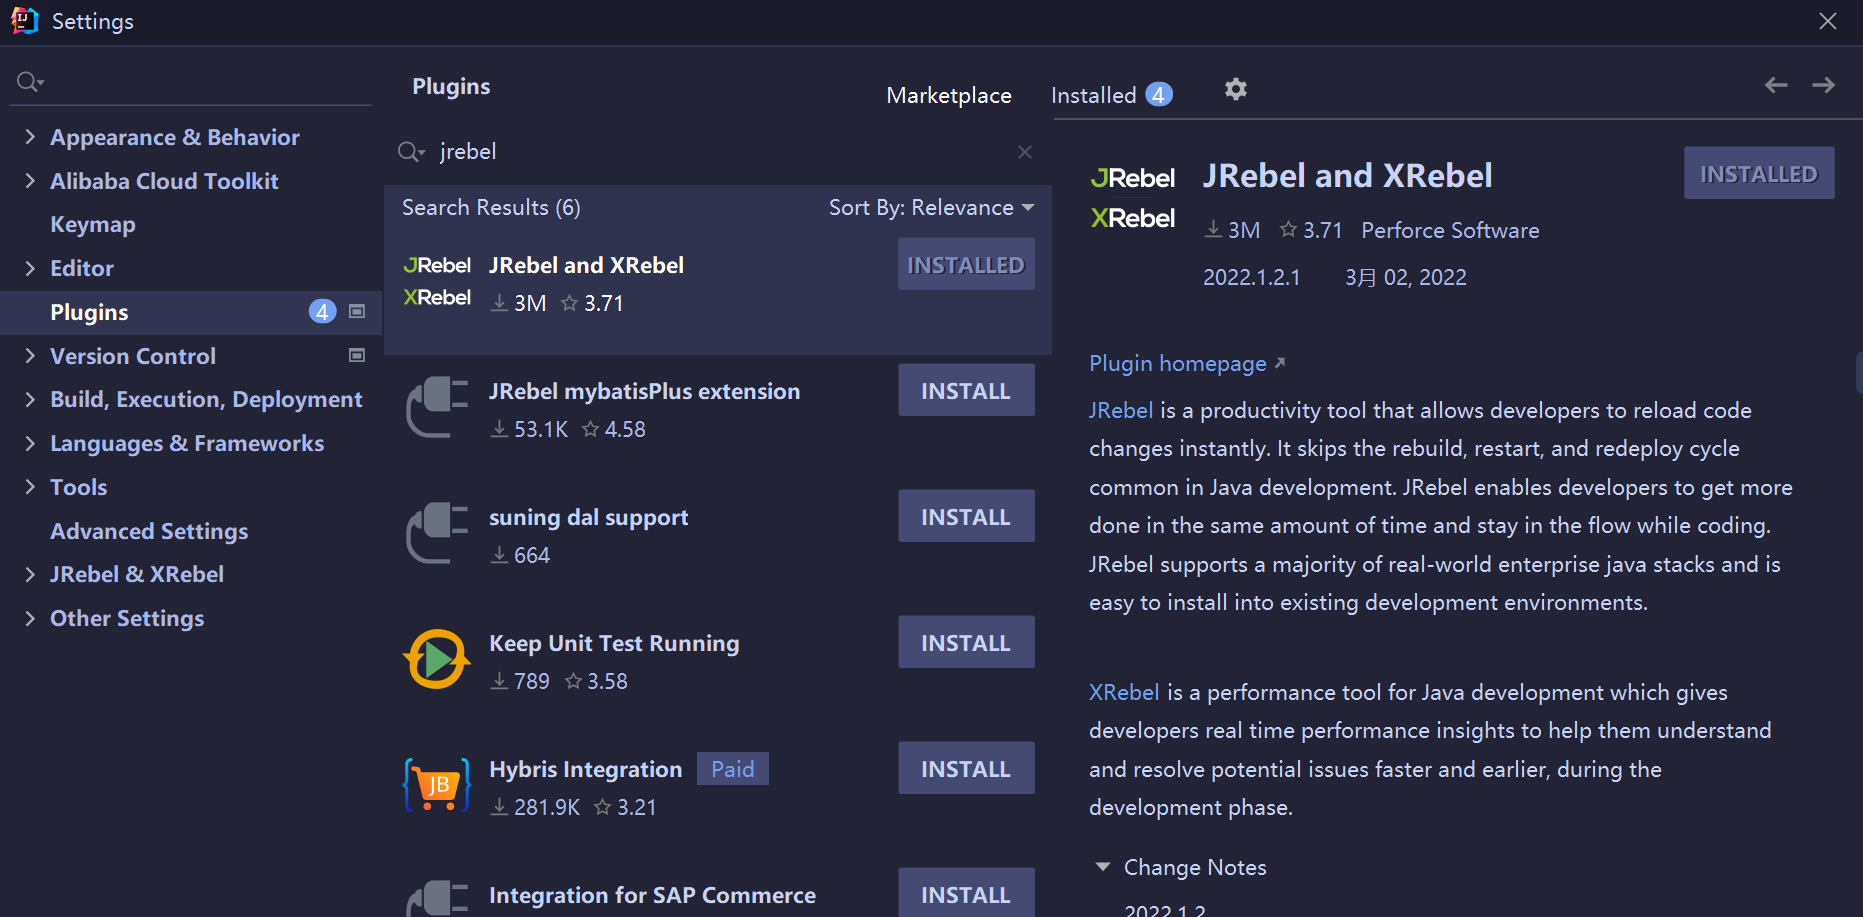Viewport: 1863px width, 917px height.
Task: Navigate back with the left arrow
Action: point(1776,85)
